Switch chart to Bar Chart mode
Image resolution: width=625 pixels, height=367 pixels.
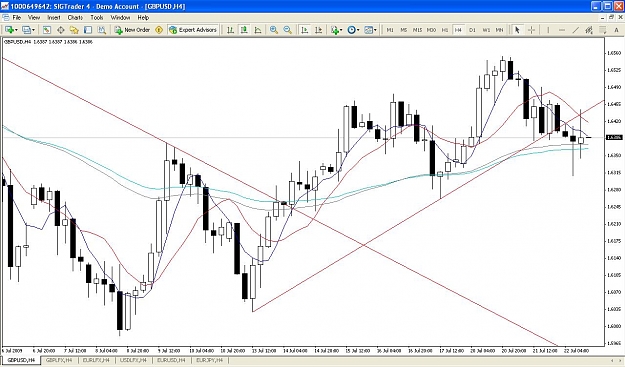230,30
